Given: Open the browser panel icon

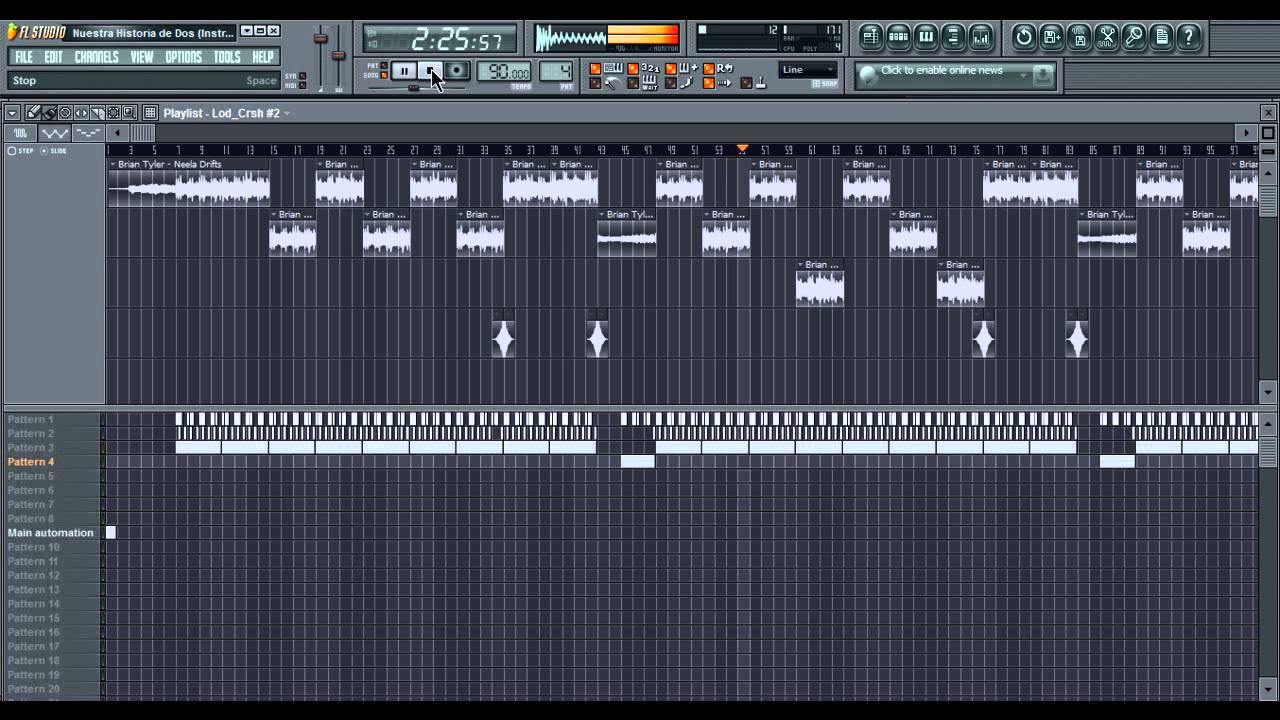Looking at the screenshot, I should click(x=953, y=38).
